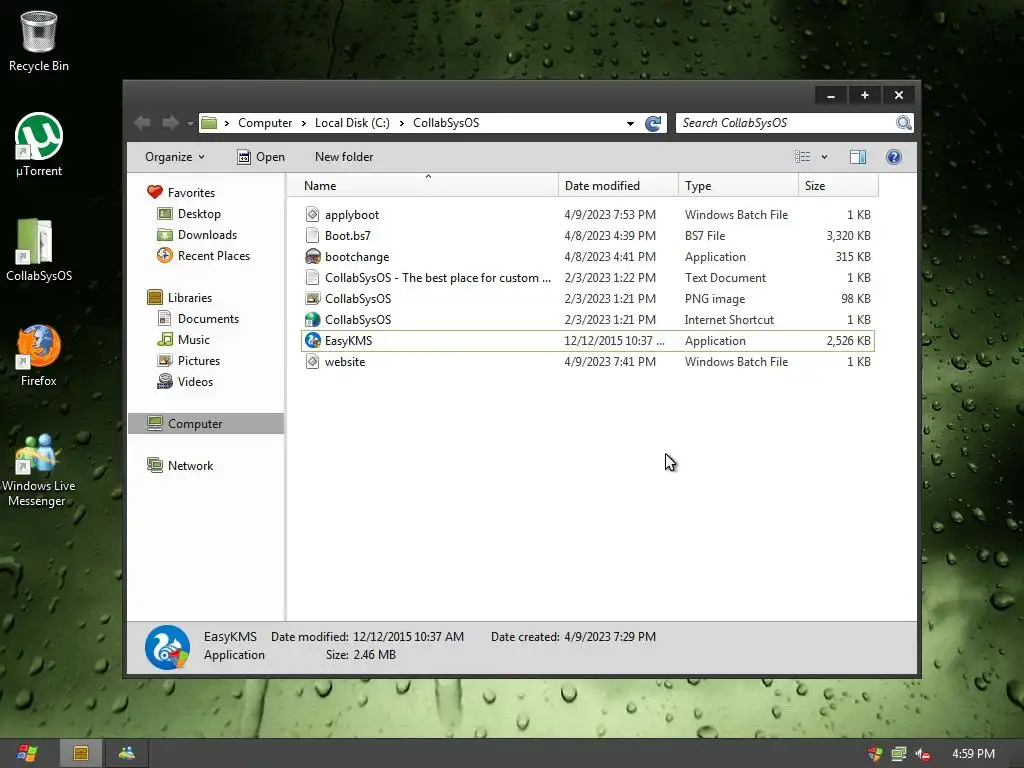
Task: Click the volume tray icon
Action: 922,754
